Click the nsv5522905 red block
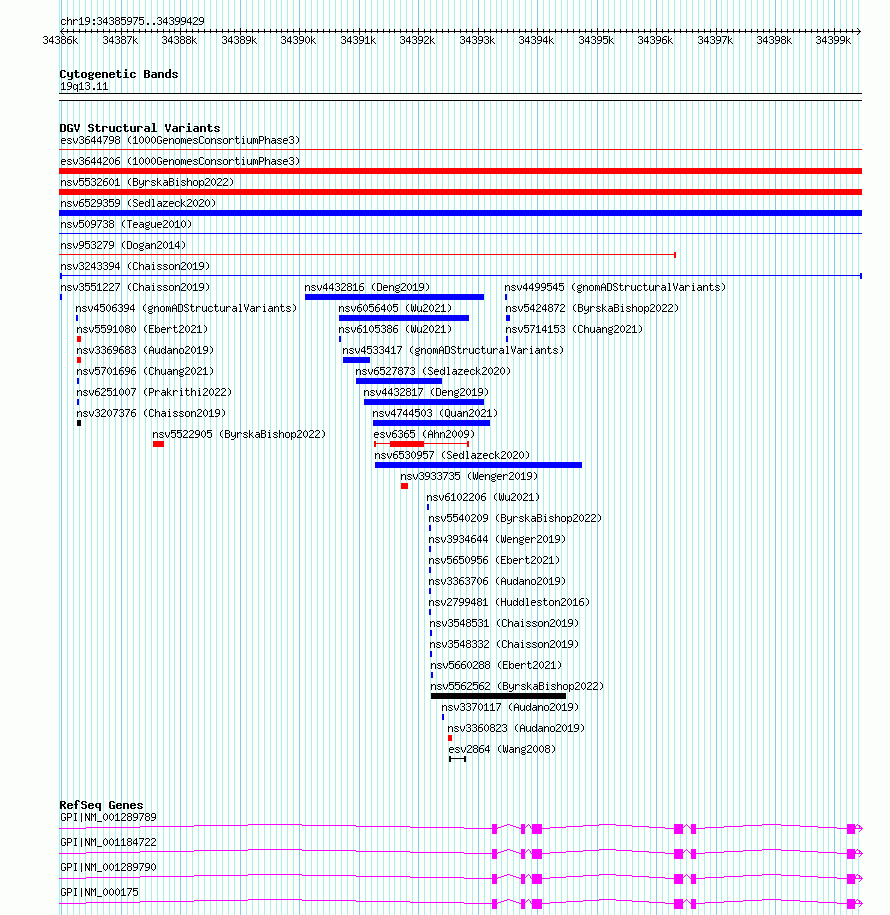This screenshot has width=890, height=915. coord(159,444)
